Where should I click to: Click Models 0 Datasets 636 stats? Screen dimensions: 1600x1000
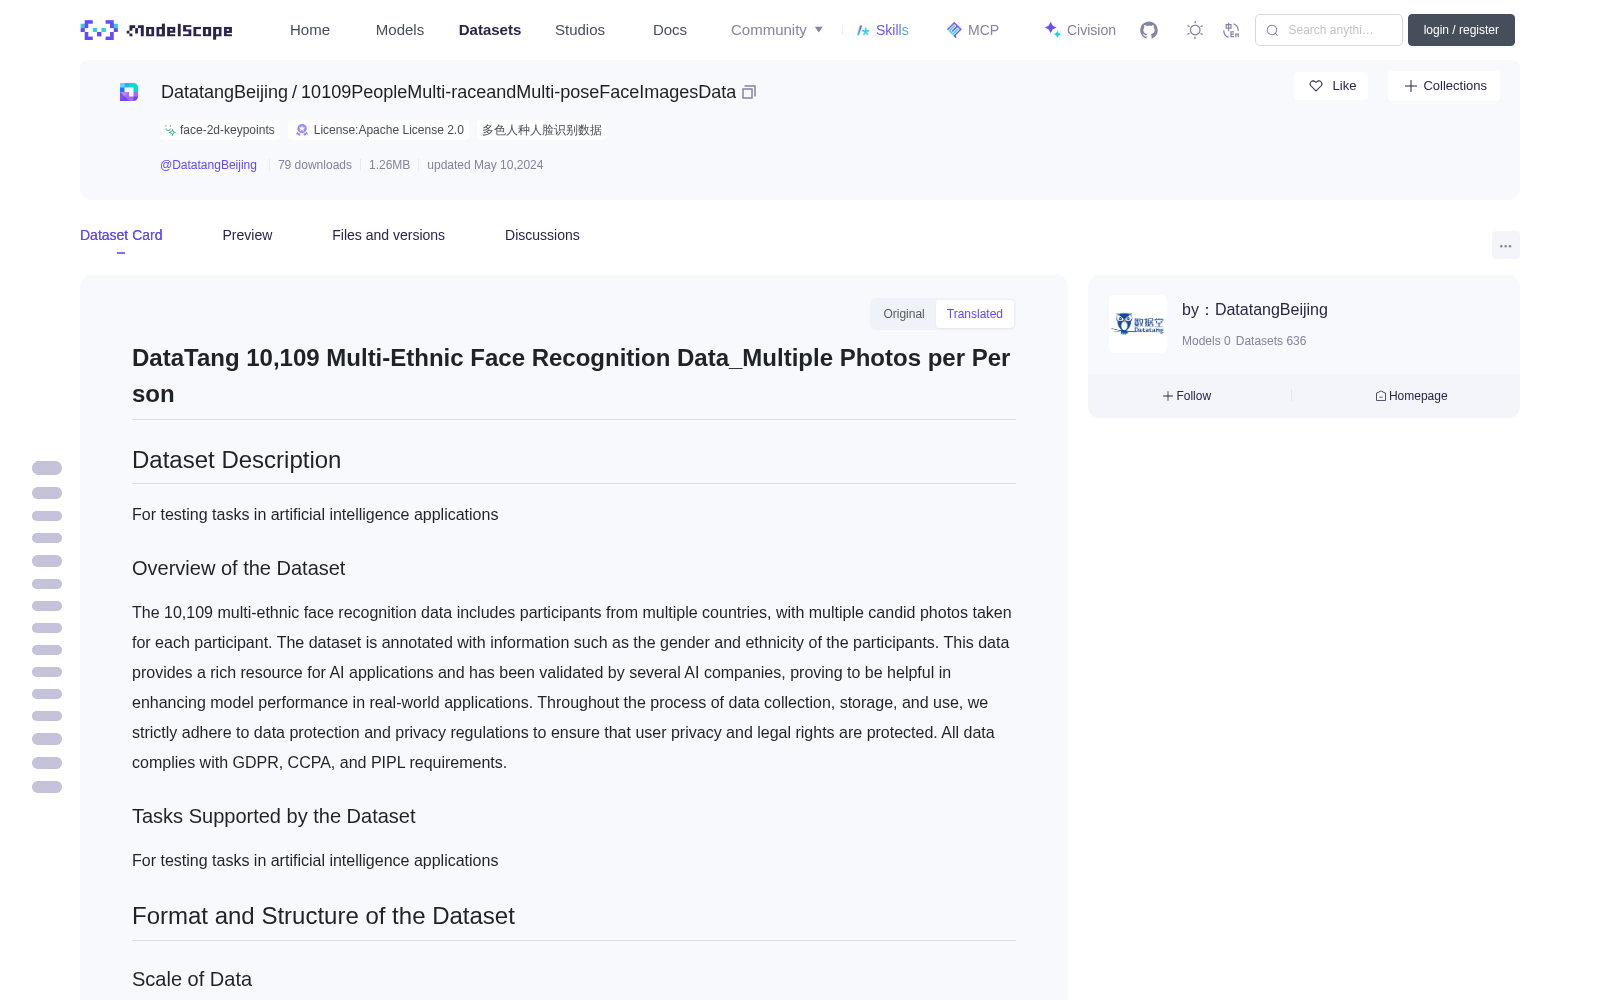(x=1244, y=341)
